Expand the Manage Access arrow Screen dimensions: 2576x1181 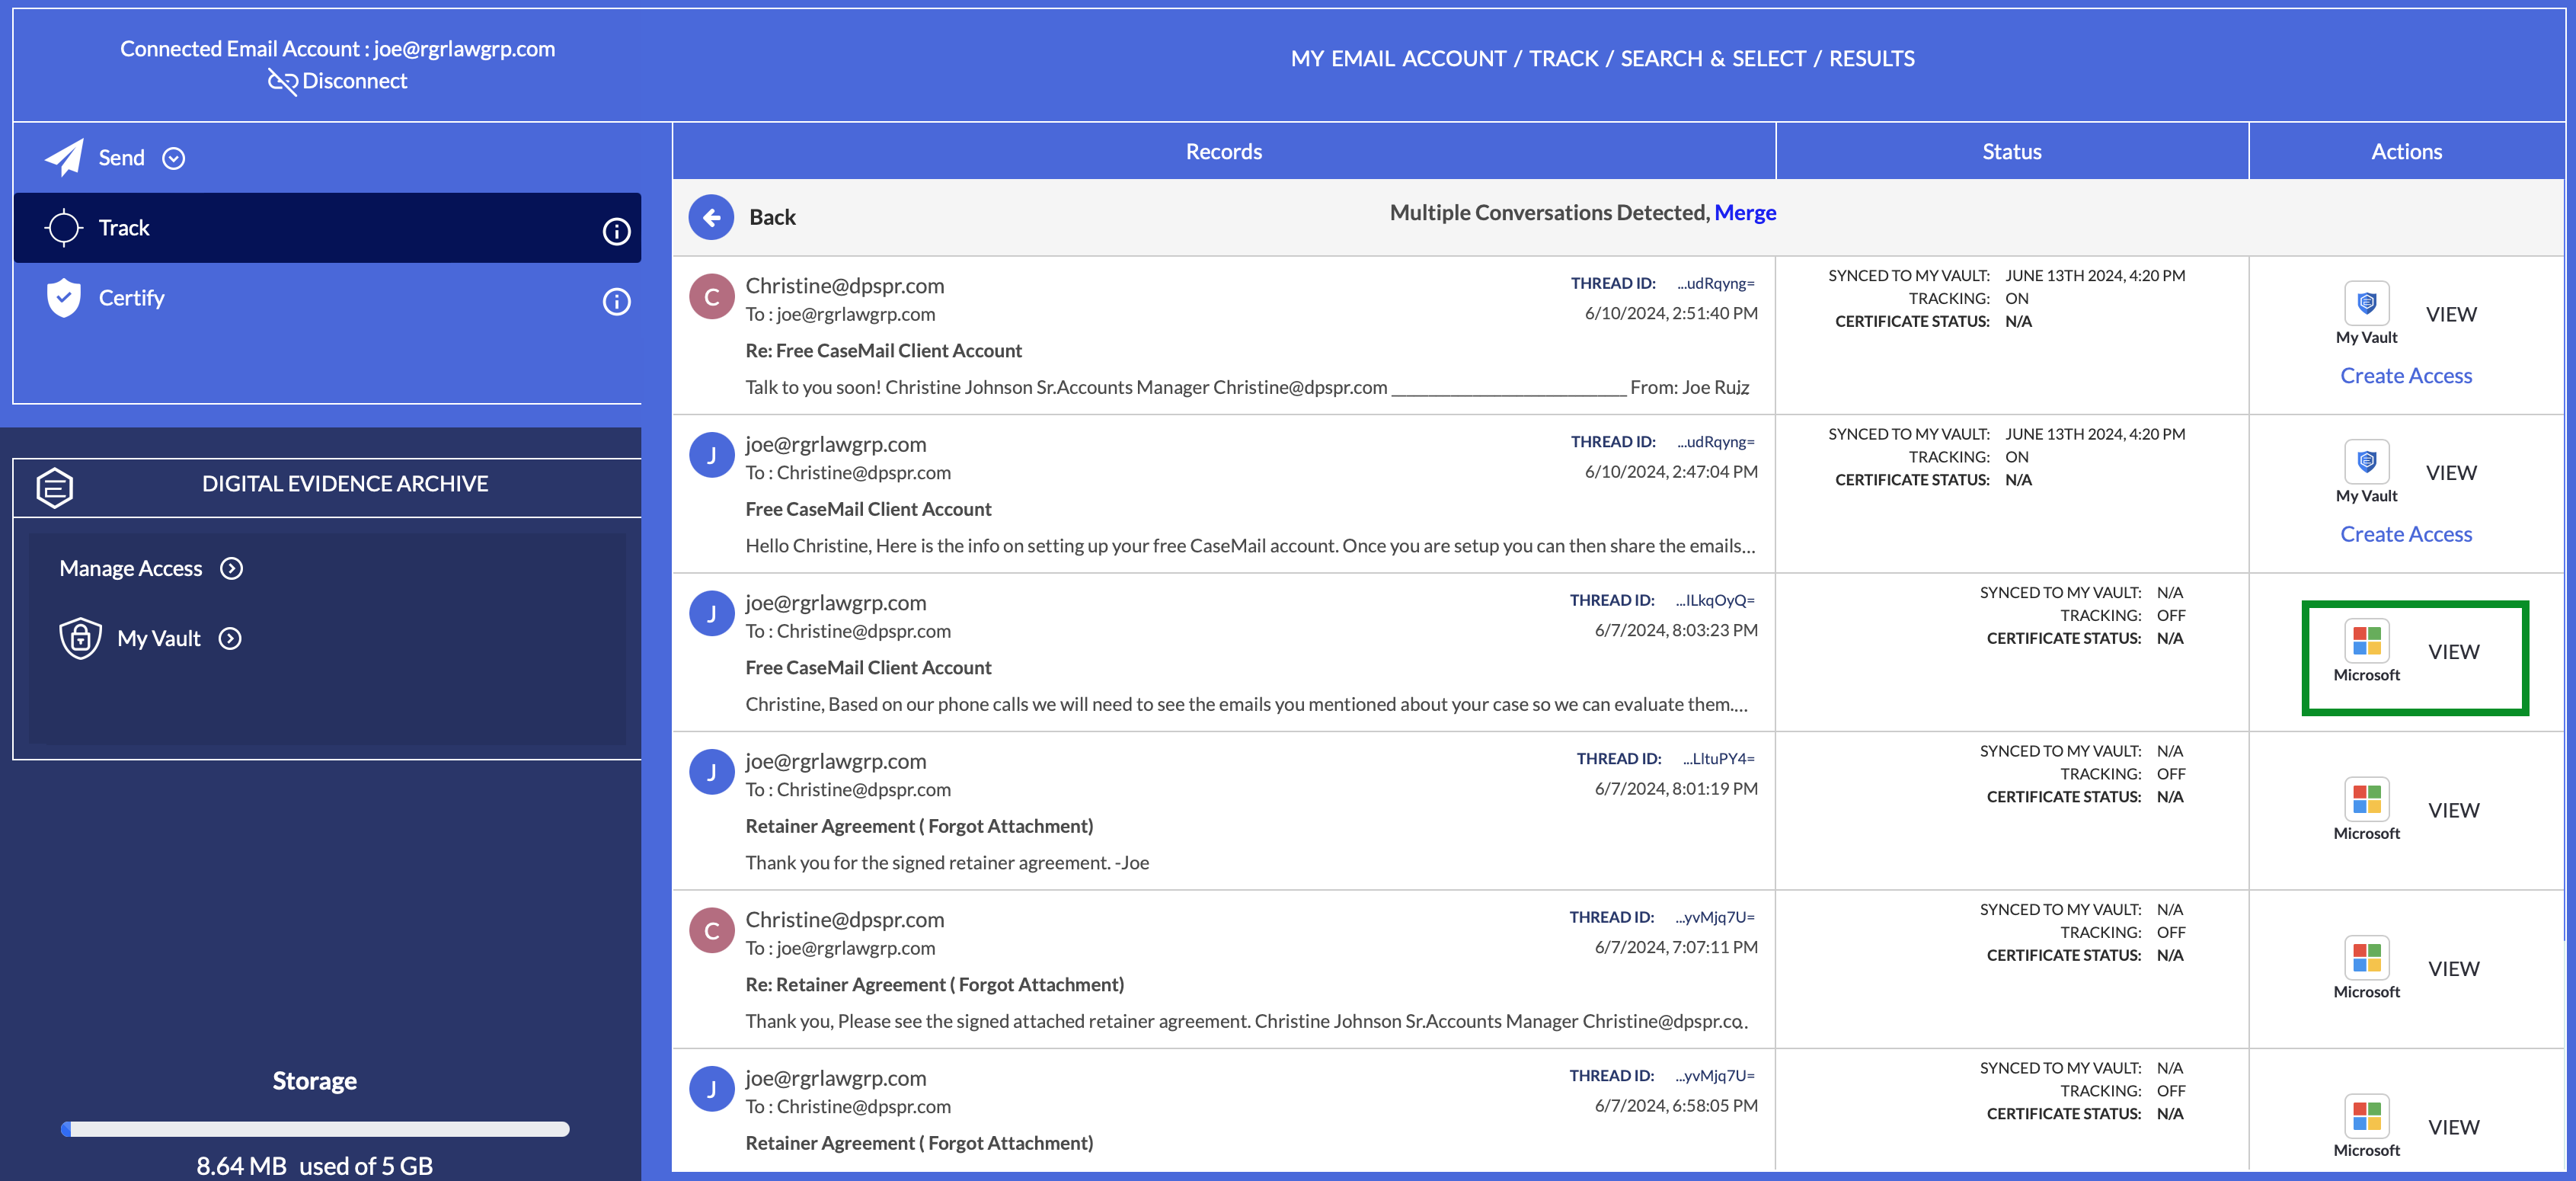232,568
